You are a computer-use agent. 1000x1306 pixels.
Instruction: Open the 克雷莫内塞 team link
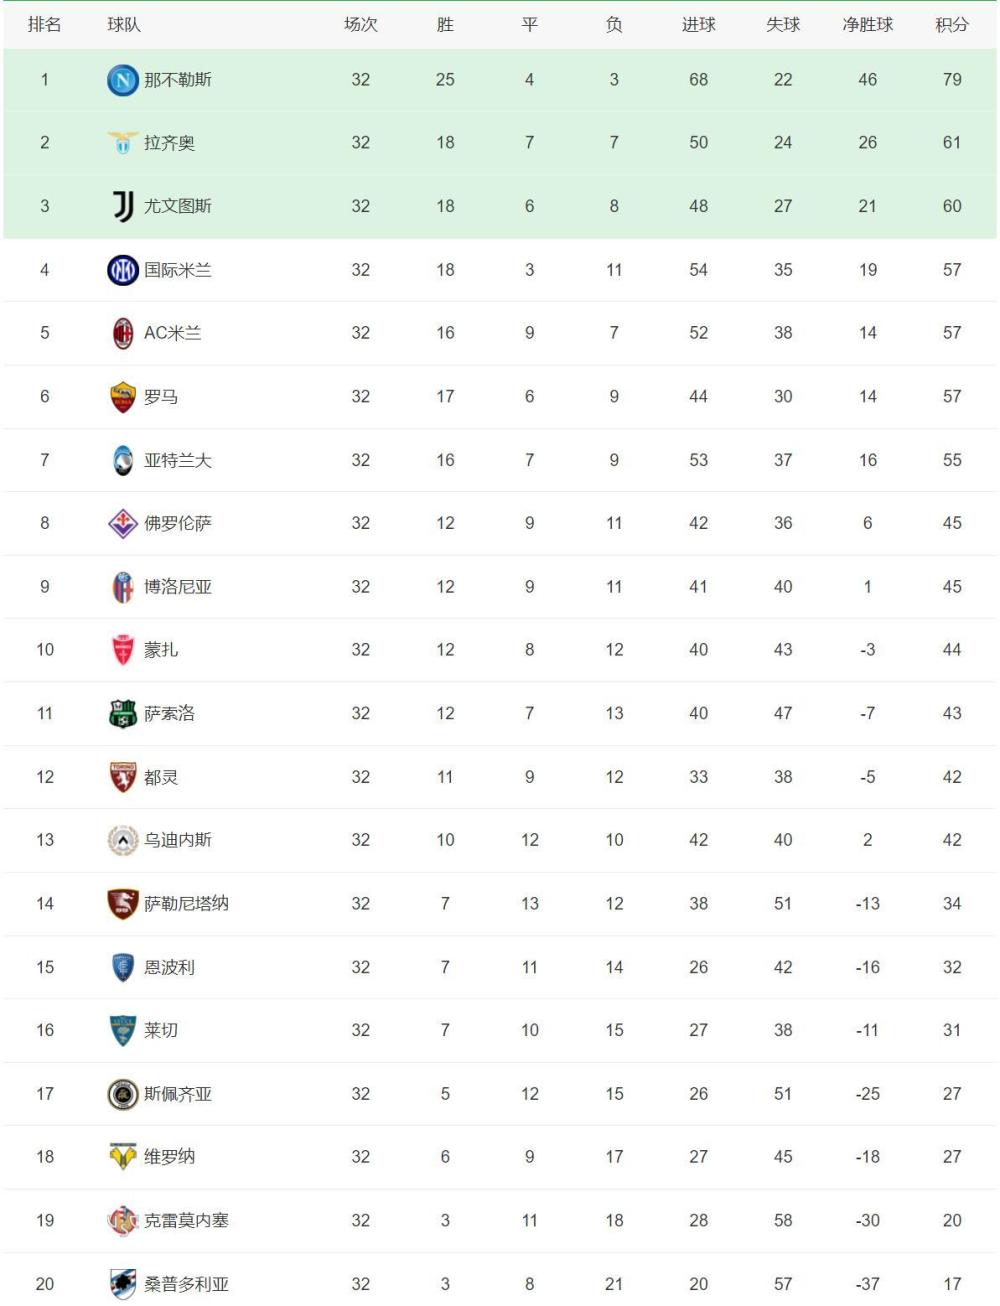pyautogui.click(x=186, y=1220)
